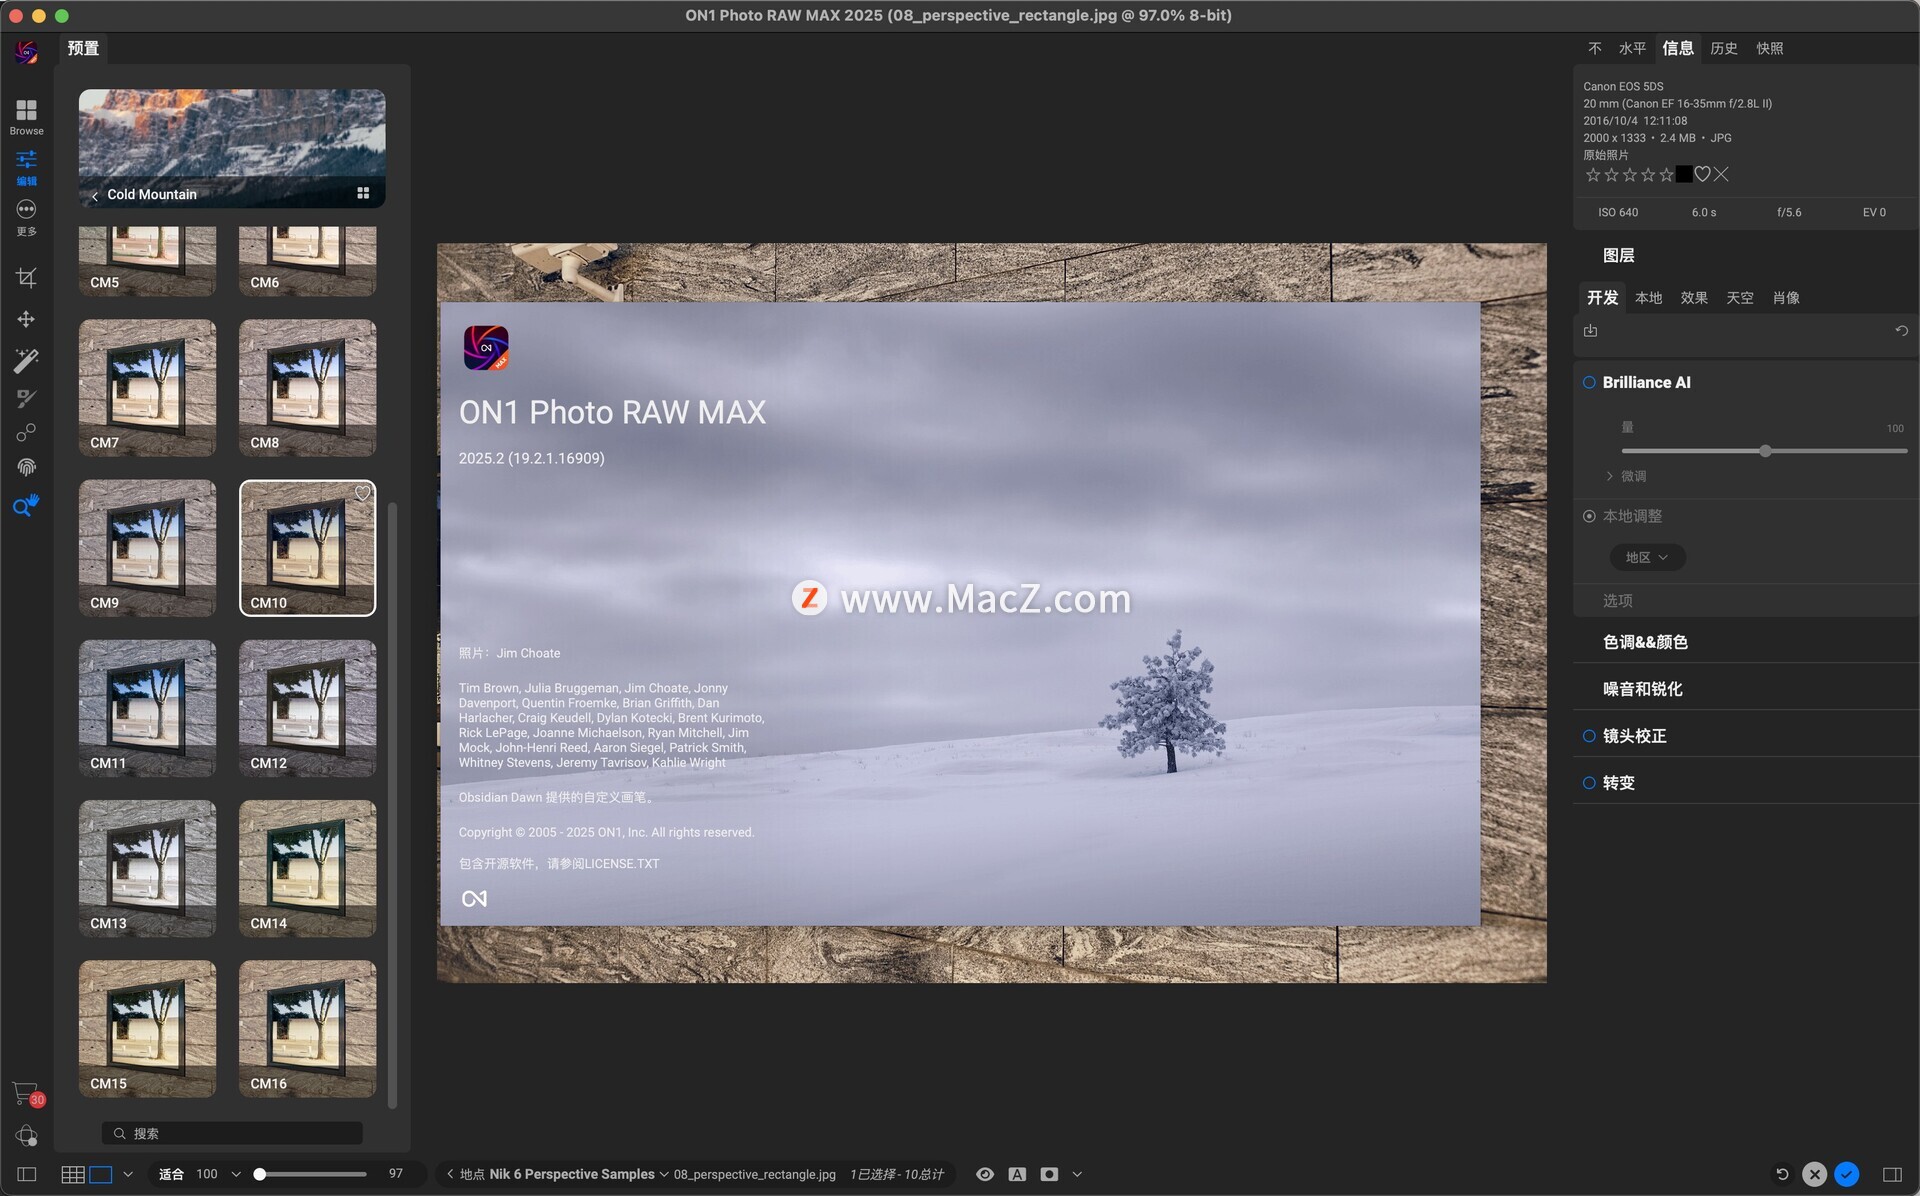This screenshot has height=1196, width=1920.
Task: Open the Browse module
Action: pyautogui.click(x=26, y=116)
